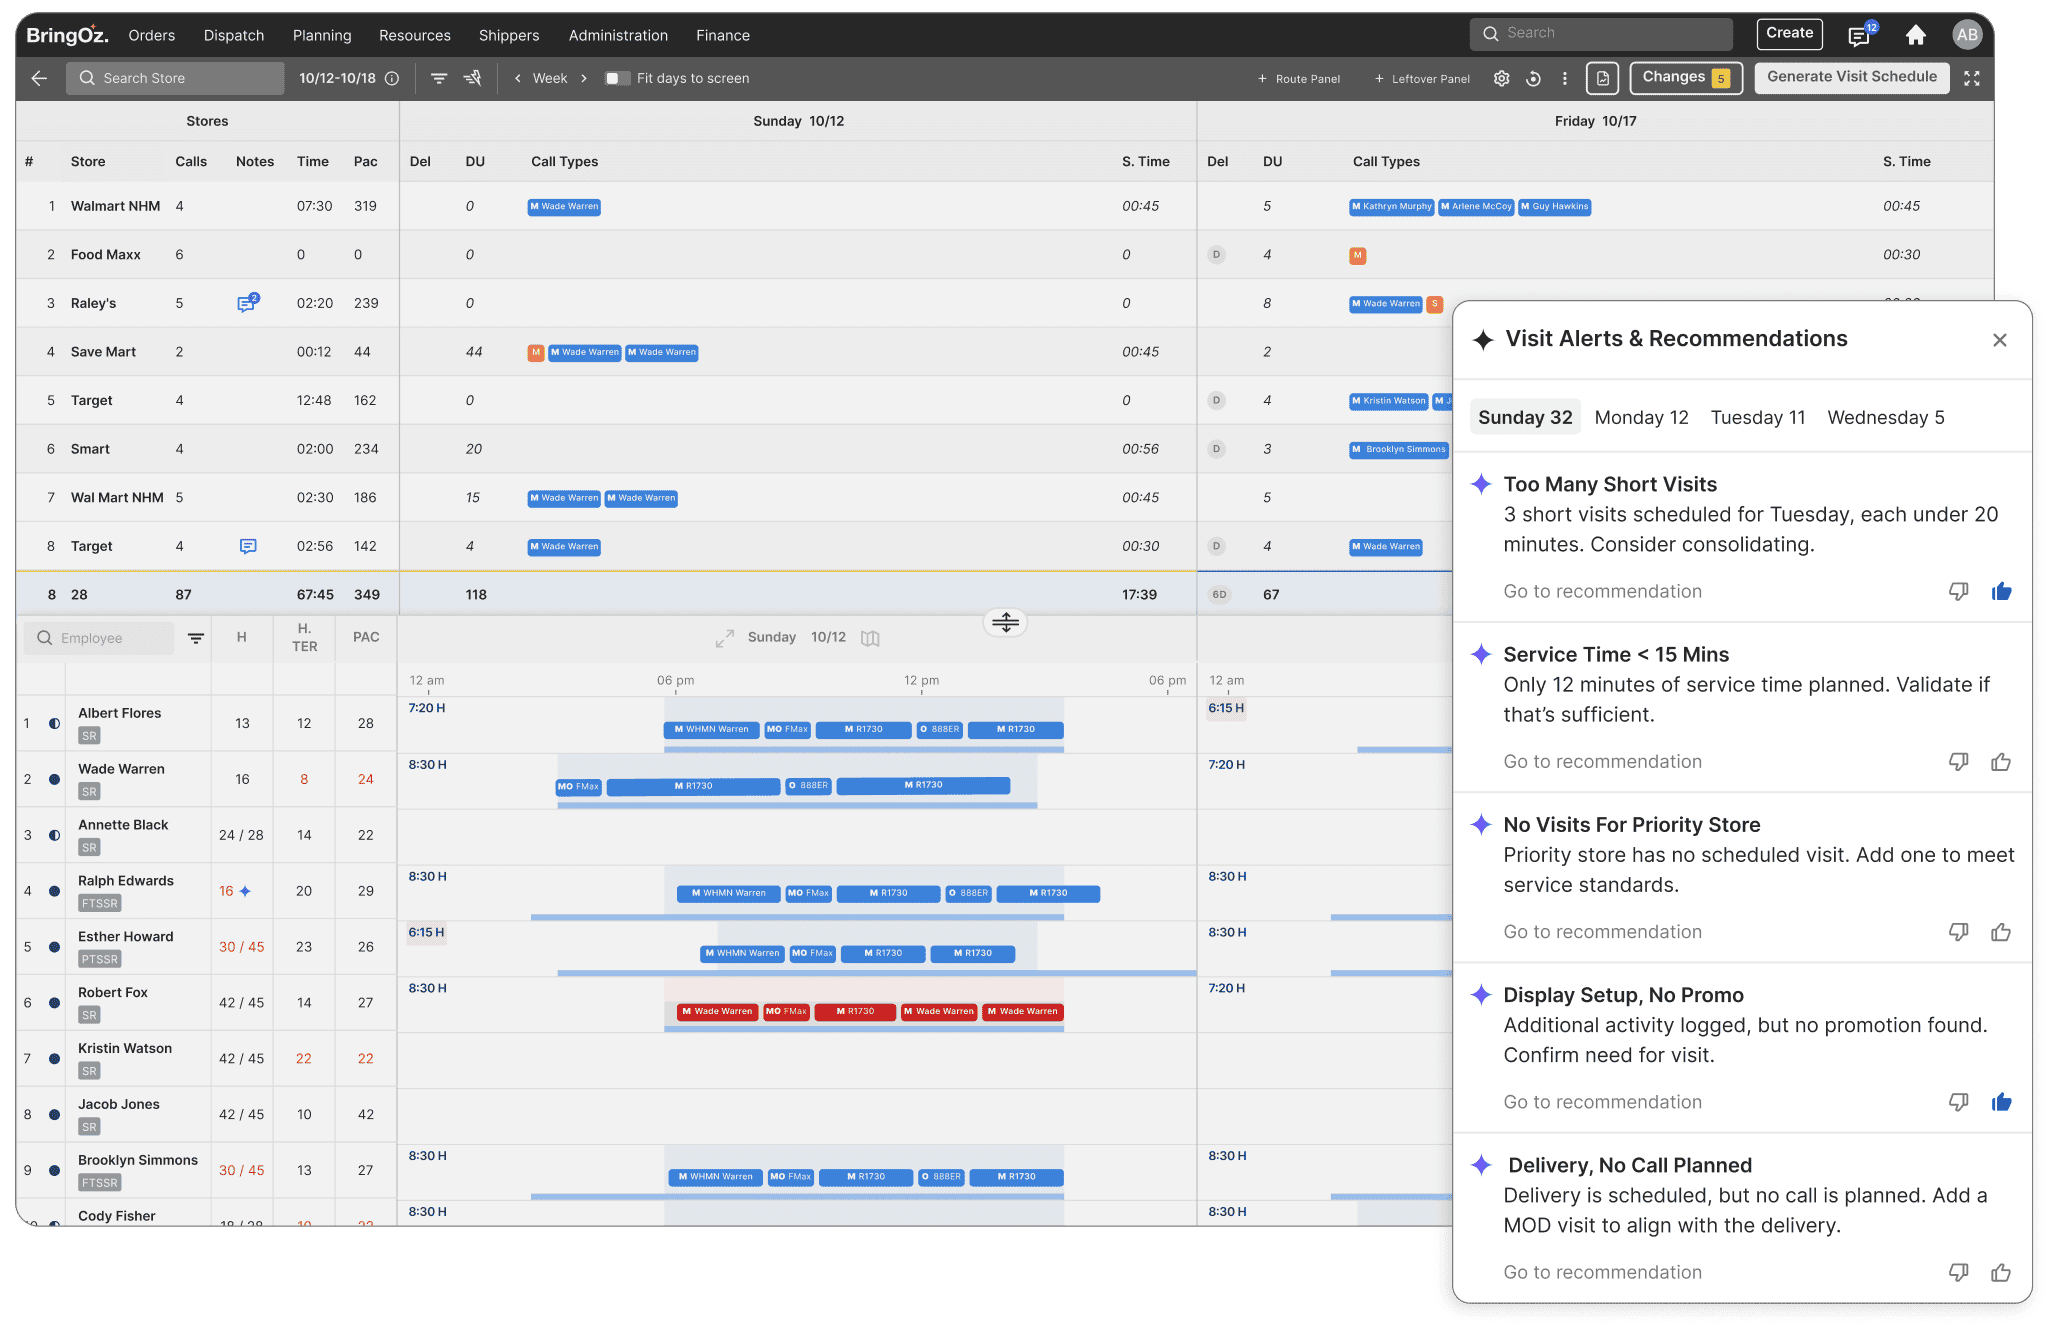Click the Search Store field

point(175,78)
